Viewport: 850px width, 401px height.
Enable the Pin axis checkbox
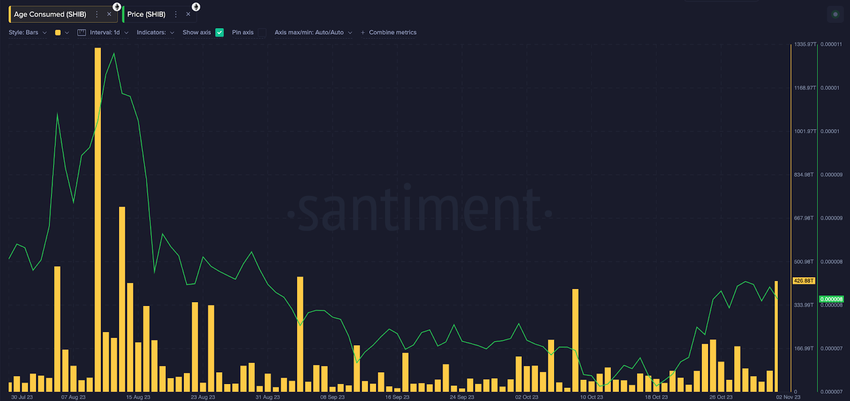(x=262, y=33)
